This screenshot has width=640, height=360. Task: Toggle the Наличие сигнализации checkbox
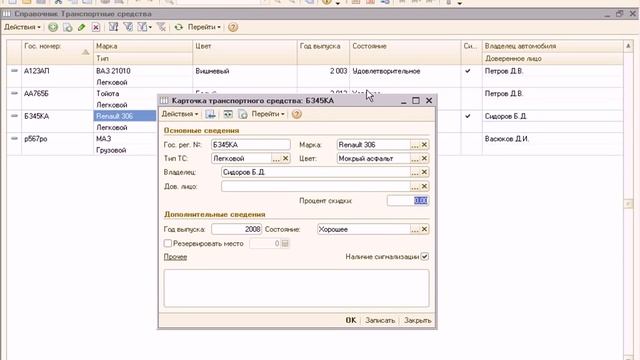[424, 257]
